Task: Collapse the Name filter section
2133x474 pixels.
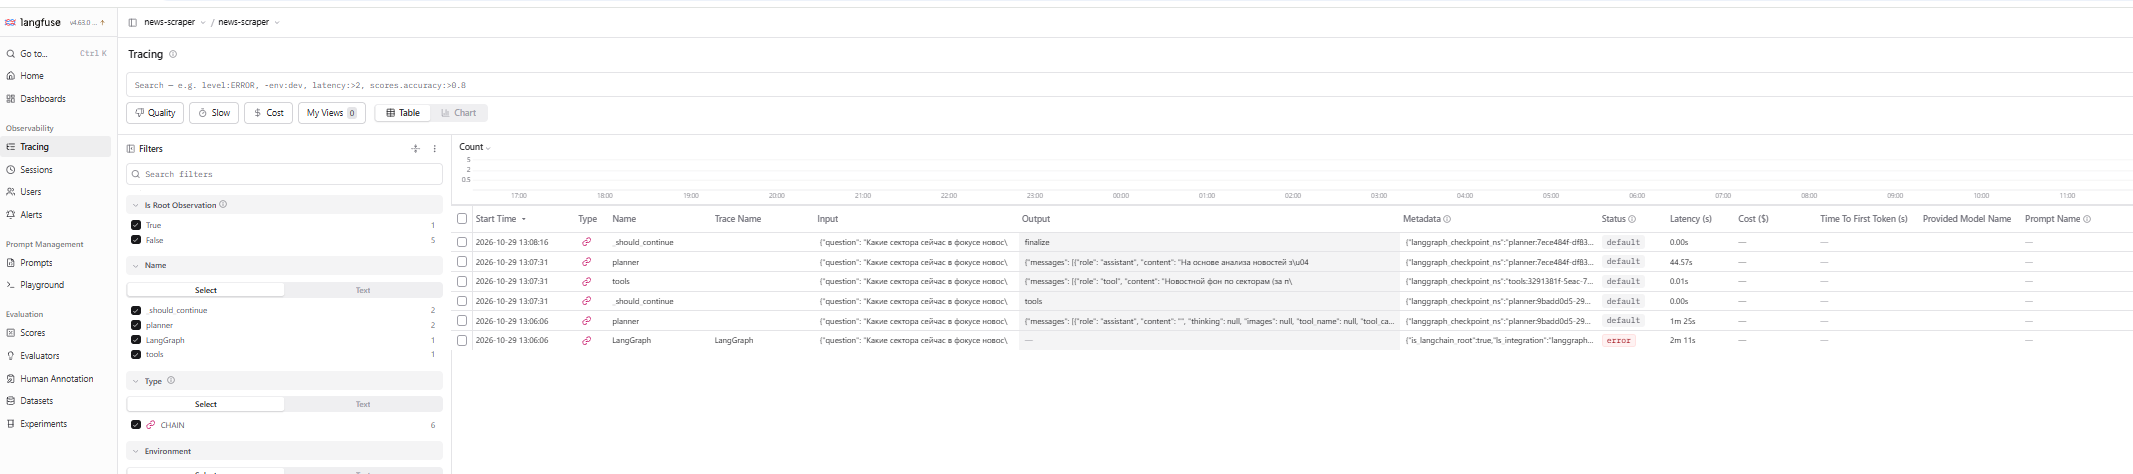Action: point(285,265)
